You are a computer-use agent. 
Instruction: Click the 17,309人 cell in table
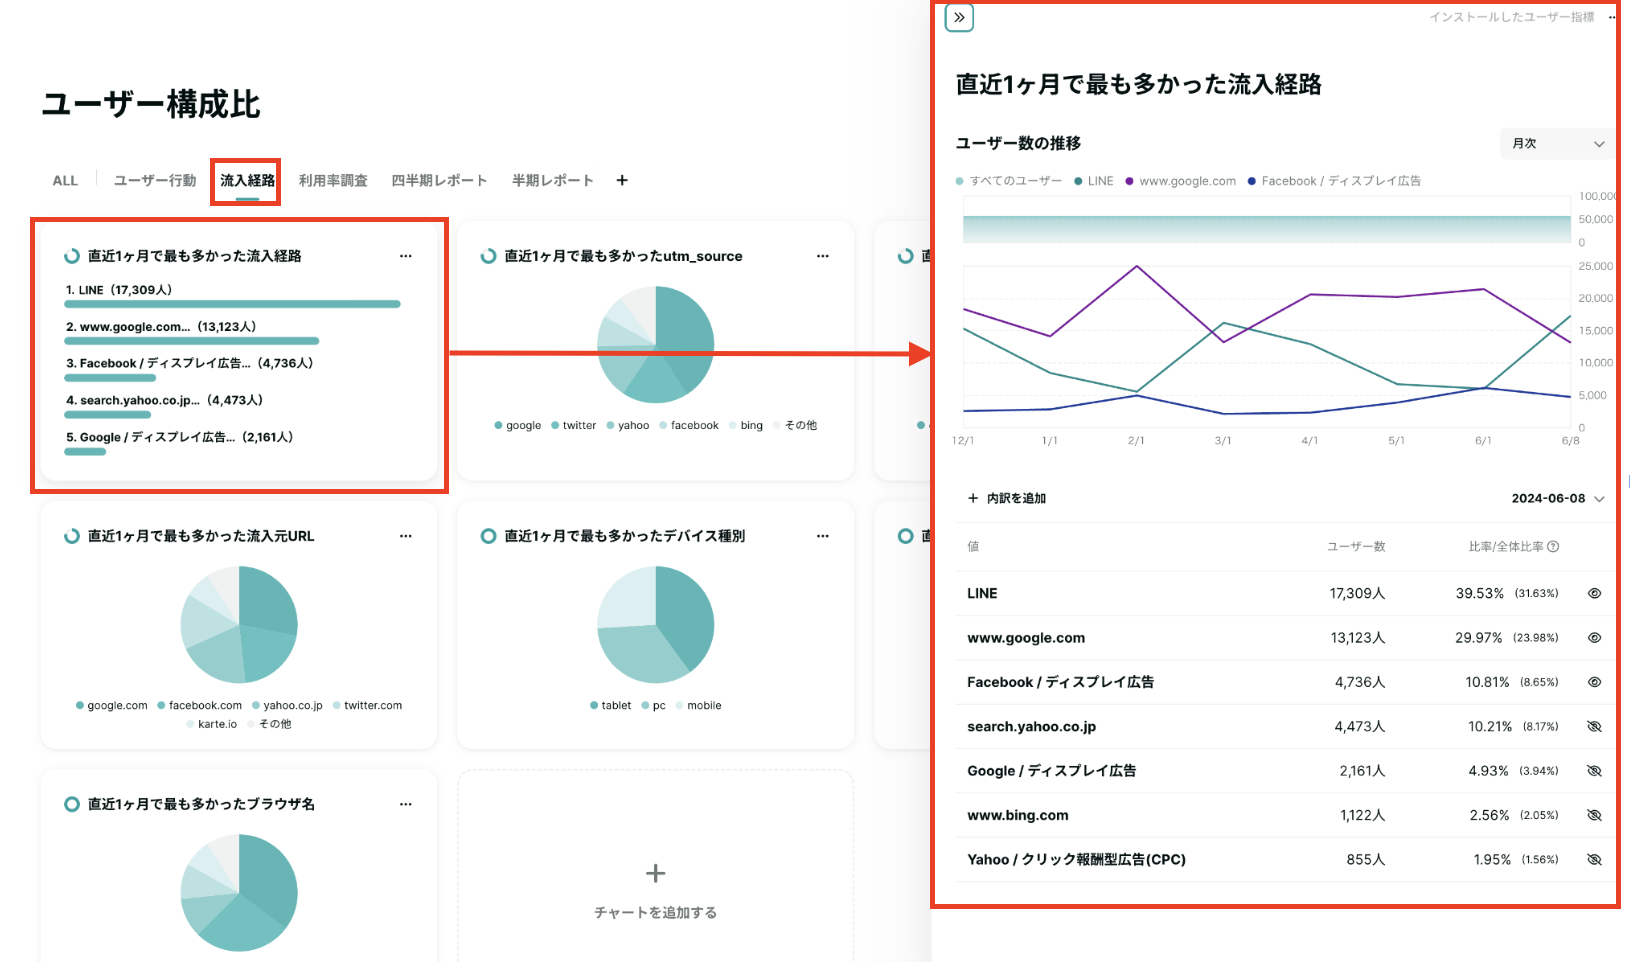pos(1357,593)
